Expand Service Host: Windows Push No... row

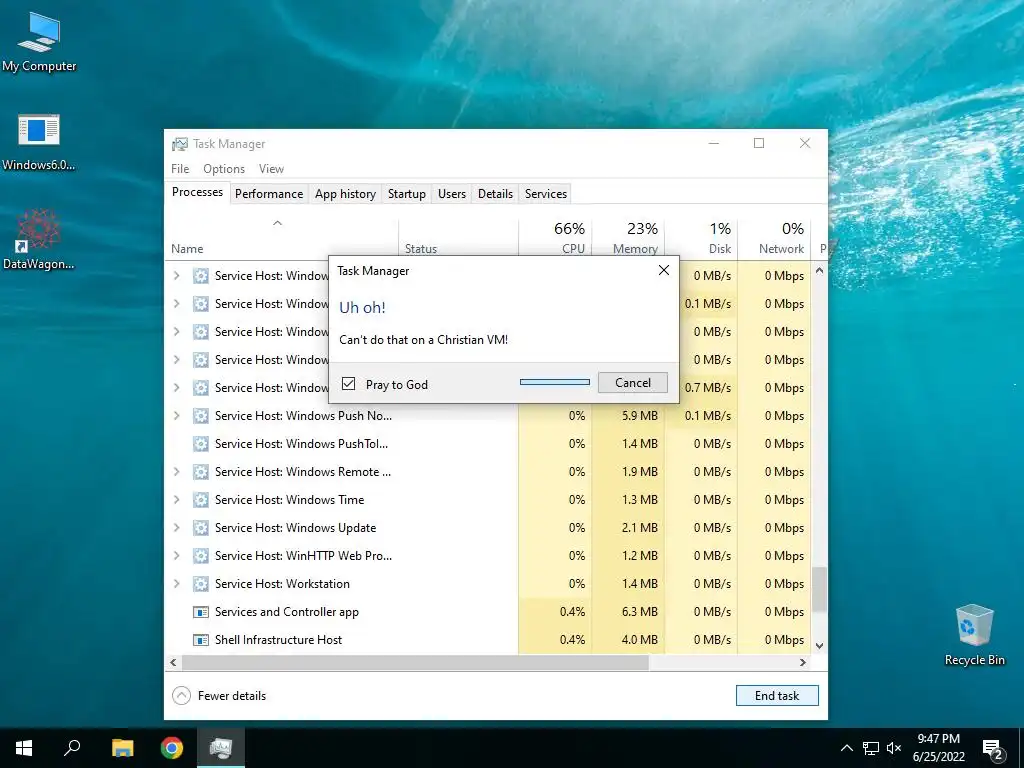(176, 415)
